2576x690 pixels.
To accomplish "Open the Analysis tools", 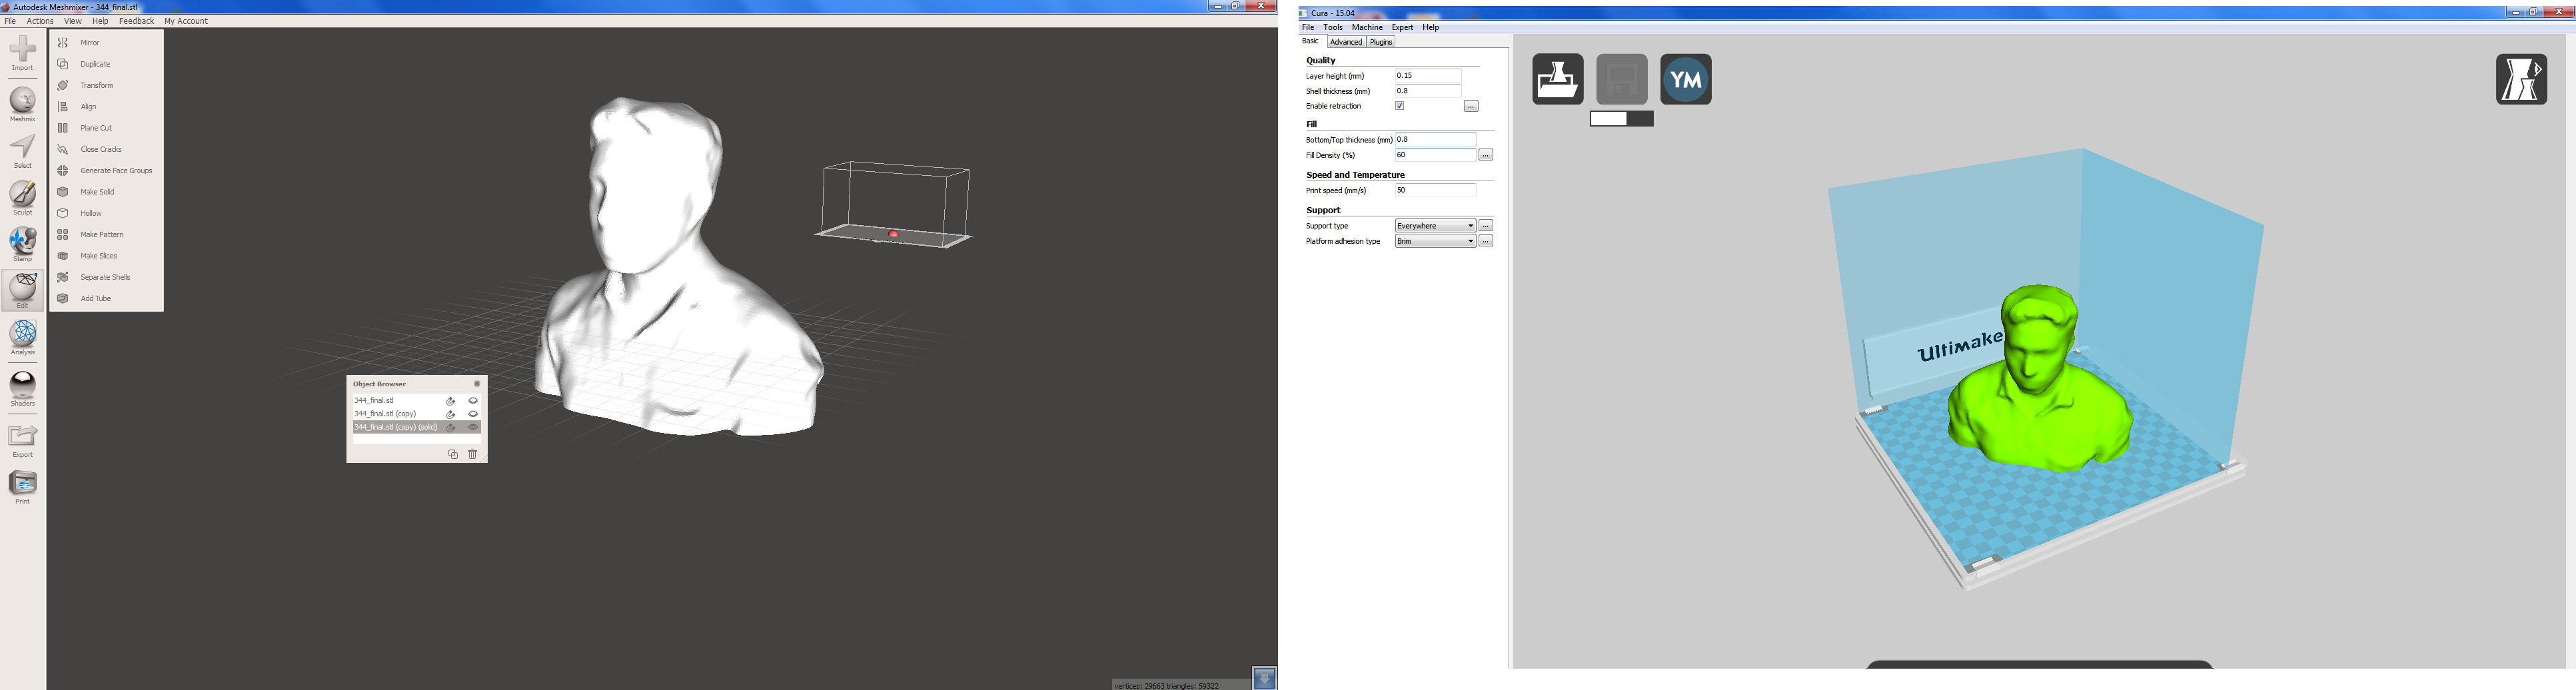I will 22,338.
